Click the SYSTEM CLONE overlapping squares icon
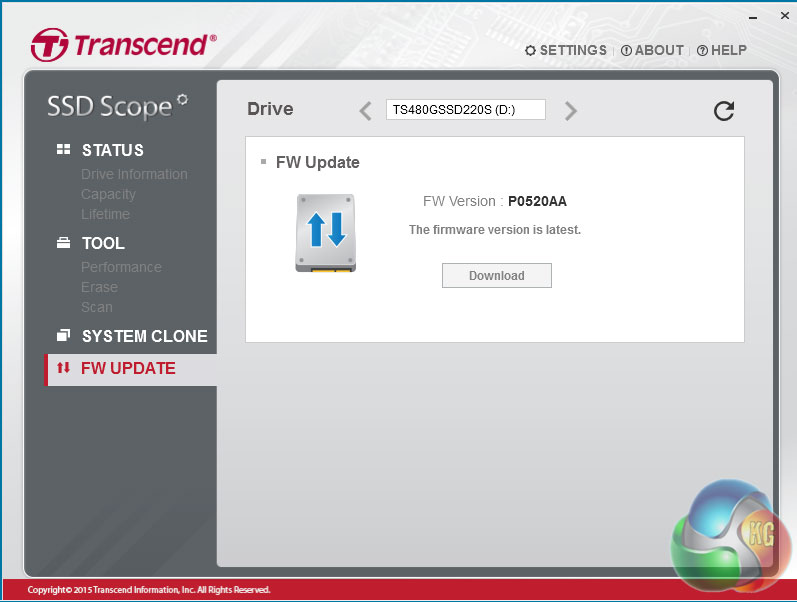 [x=64, y=335]
